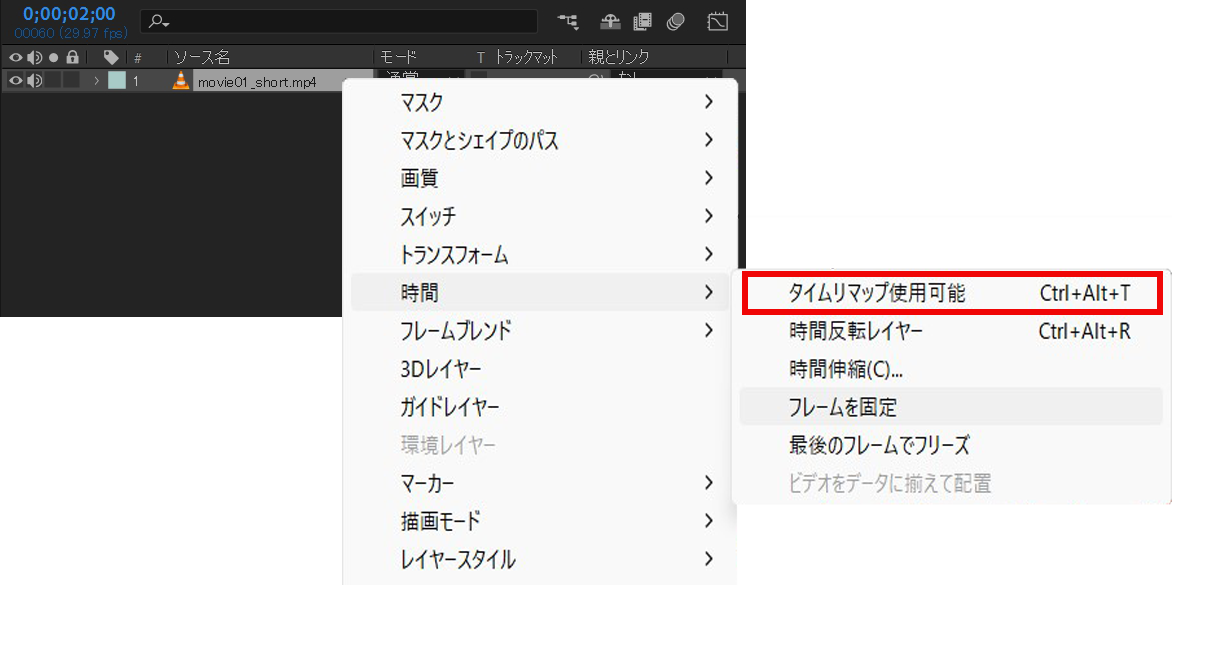Enable frame blending filmstrip icon
The height and width of the screenshot is (666, 1213).
pyautogui.click(x=642, y=21)
